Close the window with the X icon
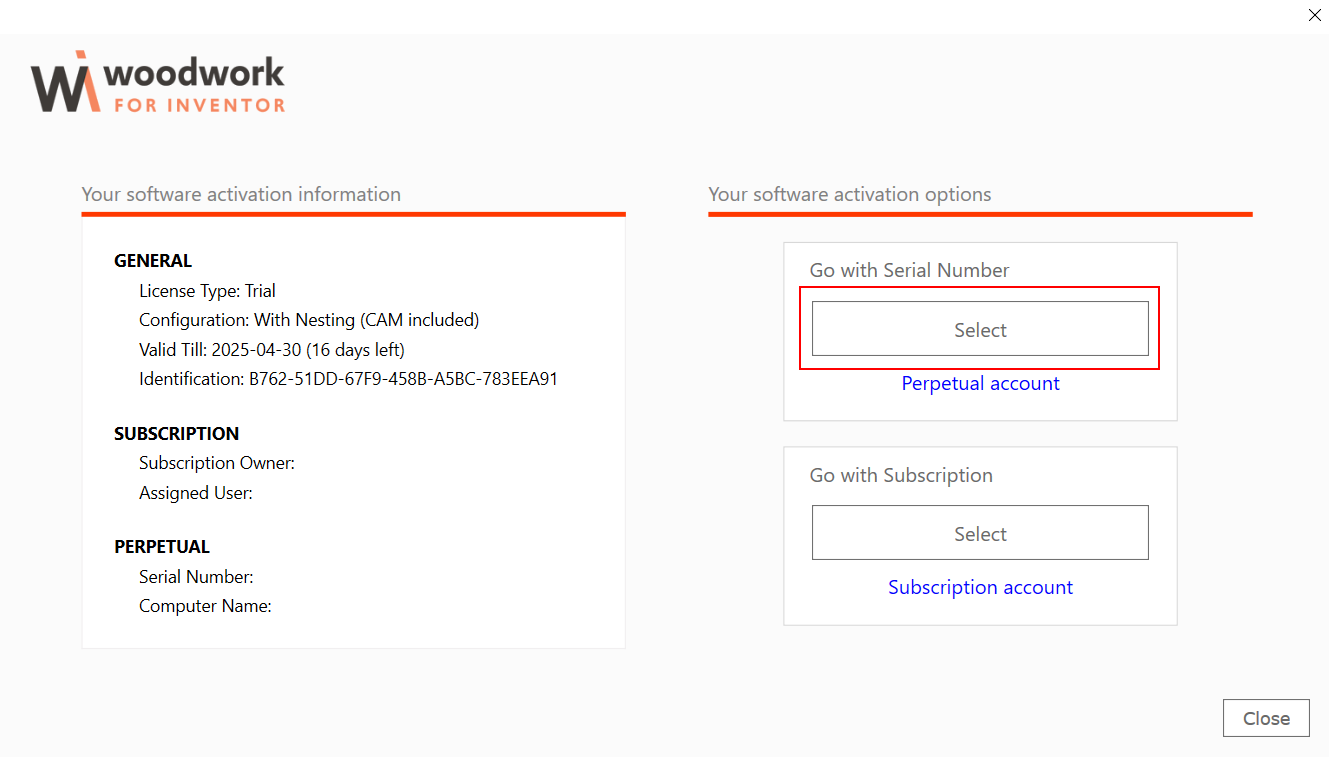 pyautogui.click(x=1314, y=15)
